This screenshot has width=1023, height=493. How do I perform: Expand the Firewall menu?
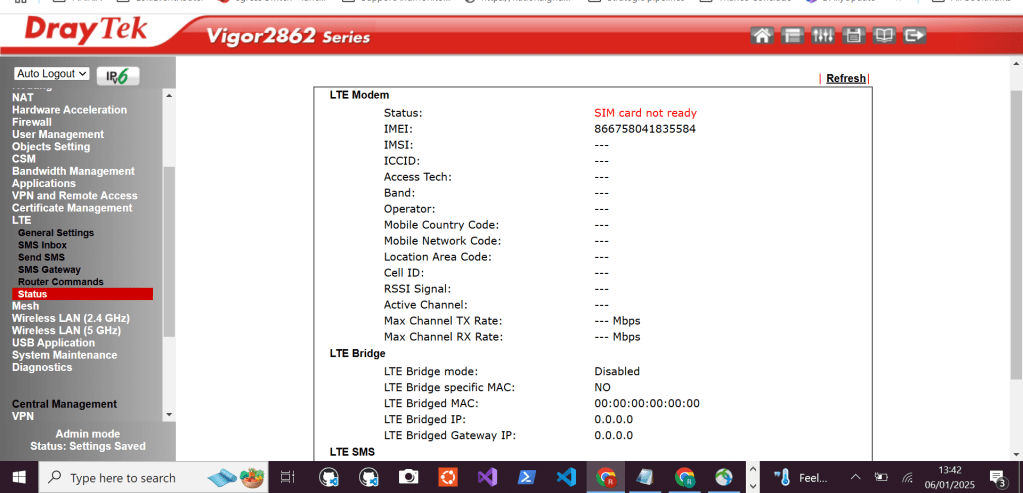point(31,122)
